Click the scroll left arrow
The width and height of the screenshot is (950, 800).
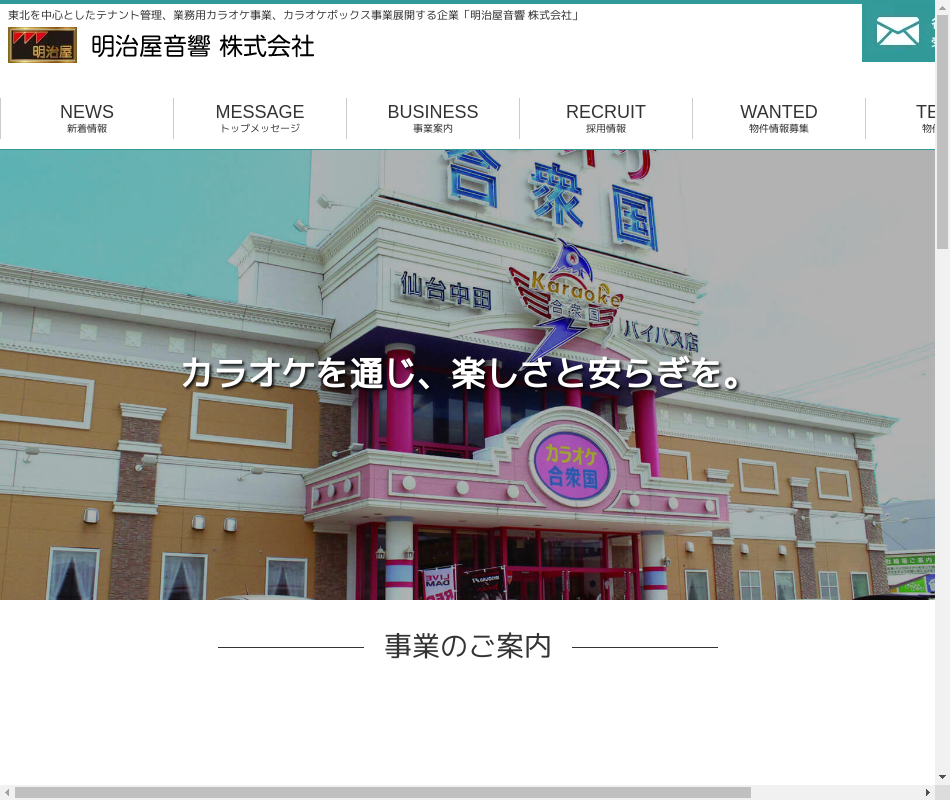point(7,793)
